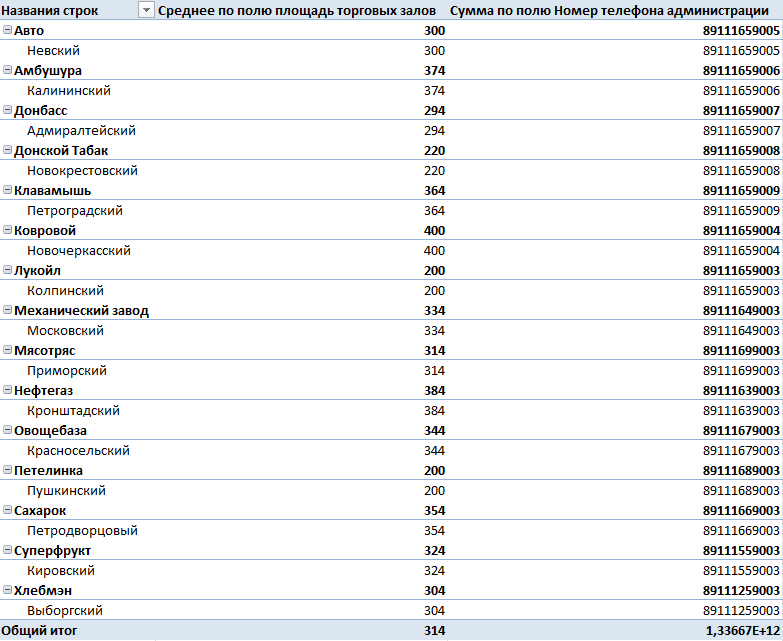Viewport: 783px width, 641px height.
Task: Collapse the Донской Табак group
Action: [7, 150]
